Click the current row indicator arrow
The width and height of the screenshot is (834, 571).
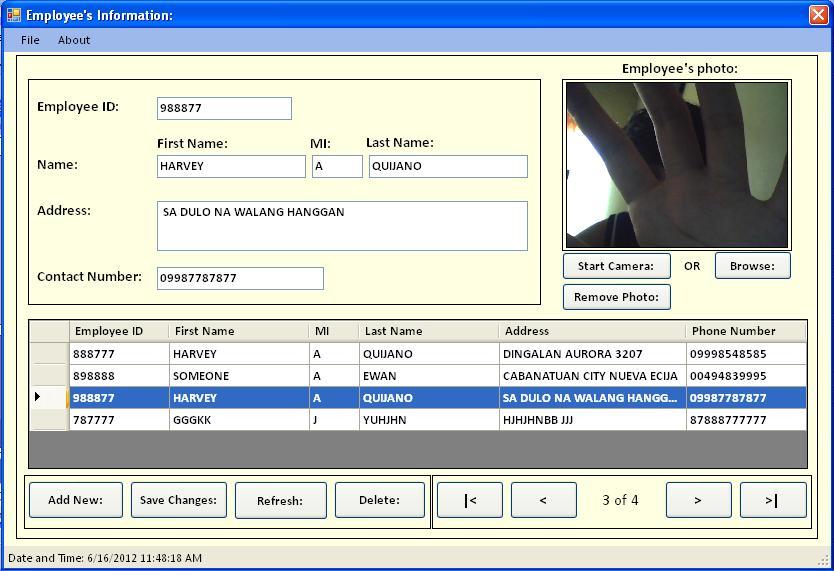click(x=37, y=397)
